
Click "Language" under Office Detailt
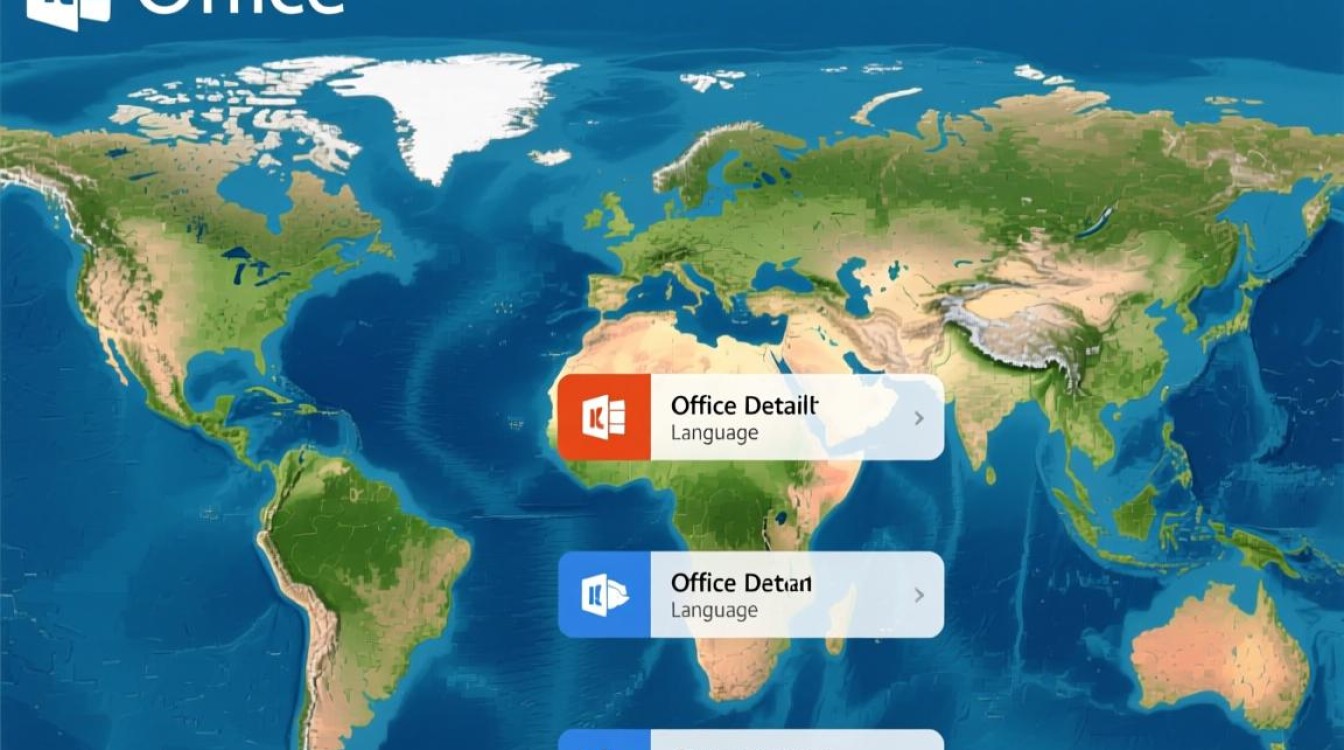[x=714, y=433]
